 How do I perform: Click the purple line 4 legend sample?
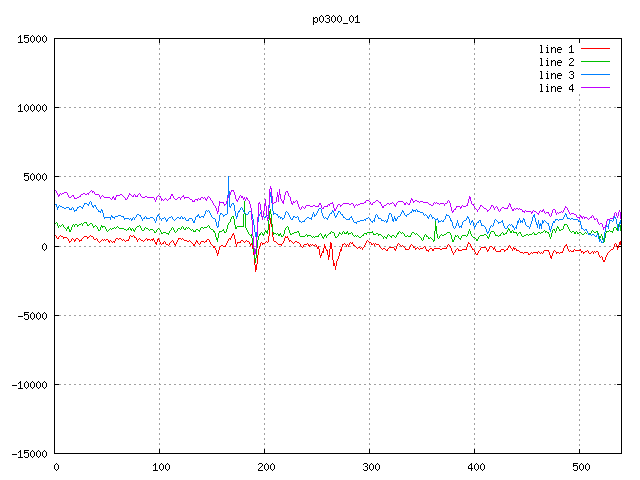595,88
